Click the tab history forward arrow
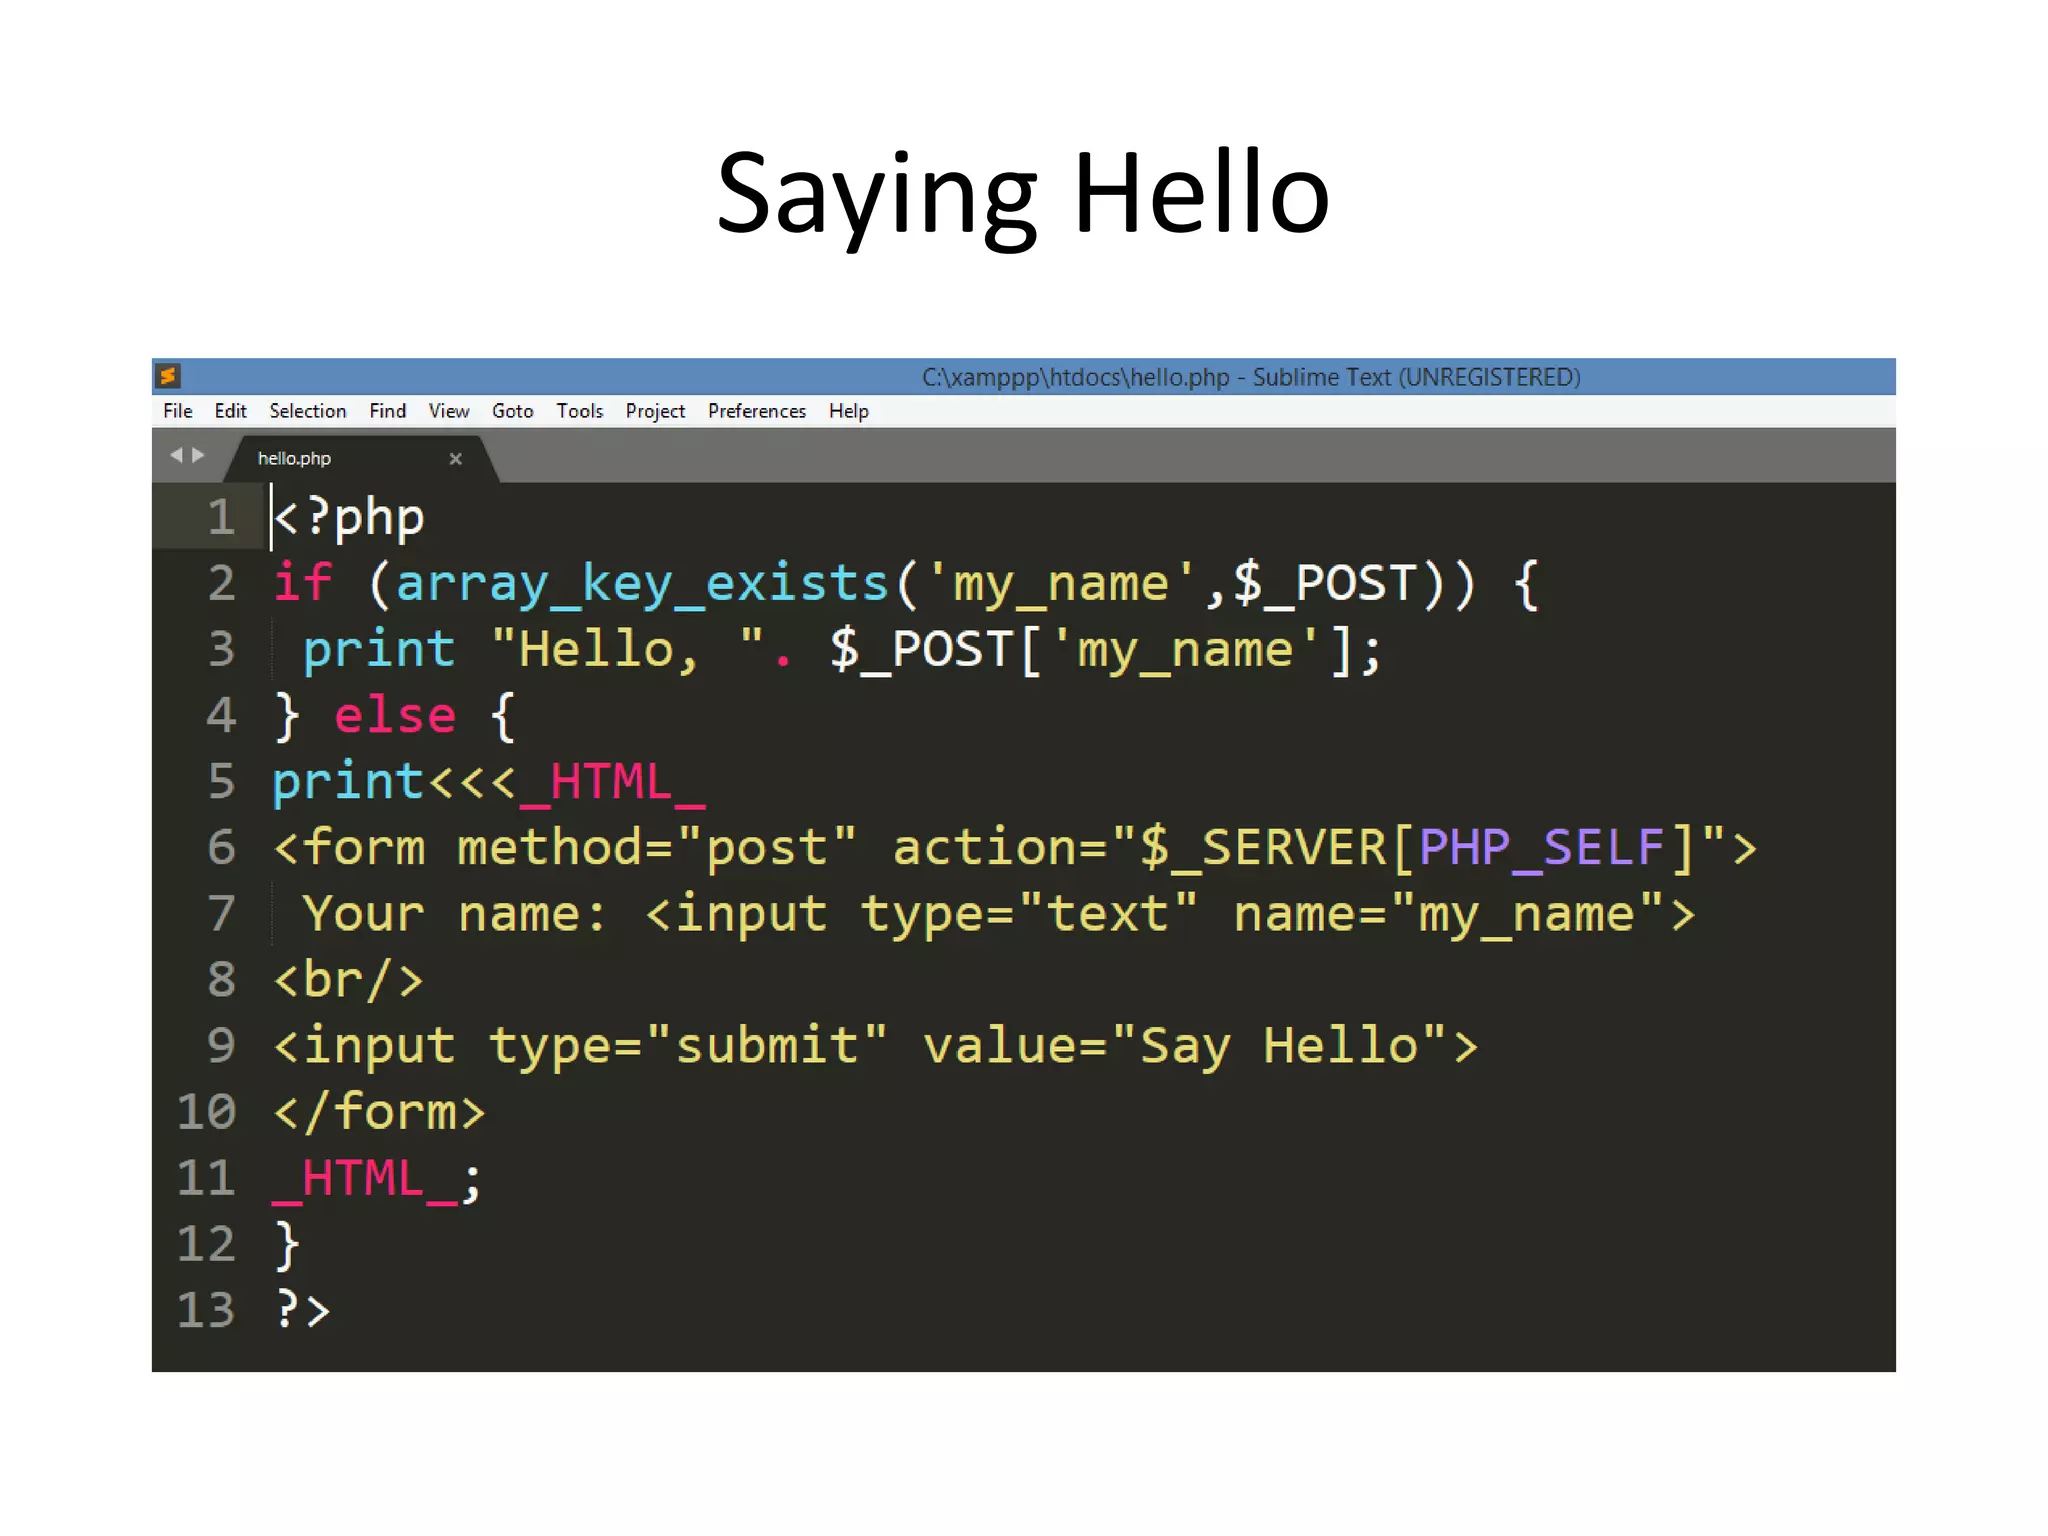Screen dimensions: 2048x1536 pos(198,455)
